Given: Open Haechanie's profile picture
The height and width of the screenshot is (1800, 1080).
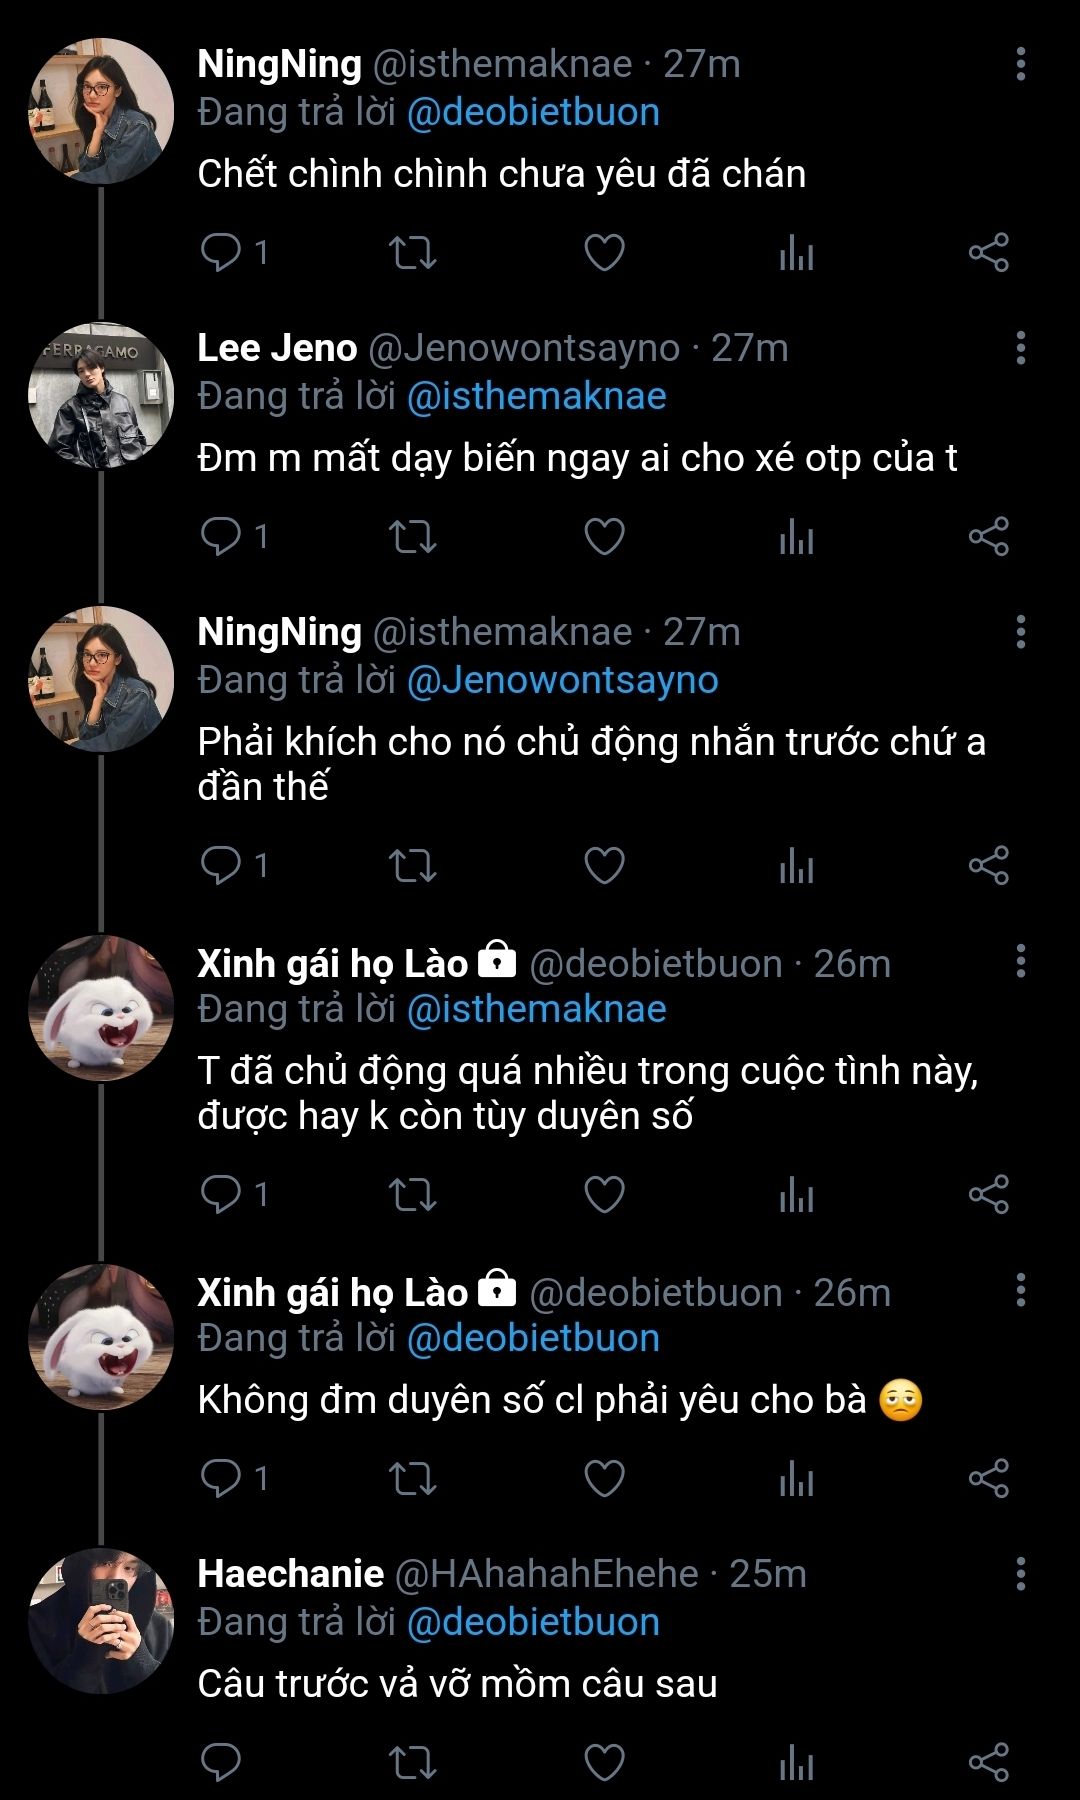Looking at the screenshot, I should [x=101, y=1621].
